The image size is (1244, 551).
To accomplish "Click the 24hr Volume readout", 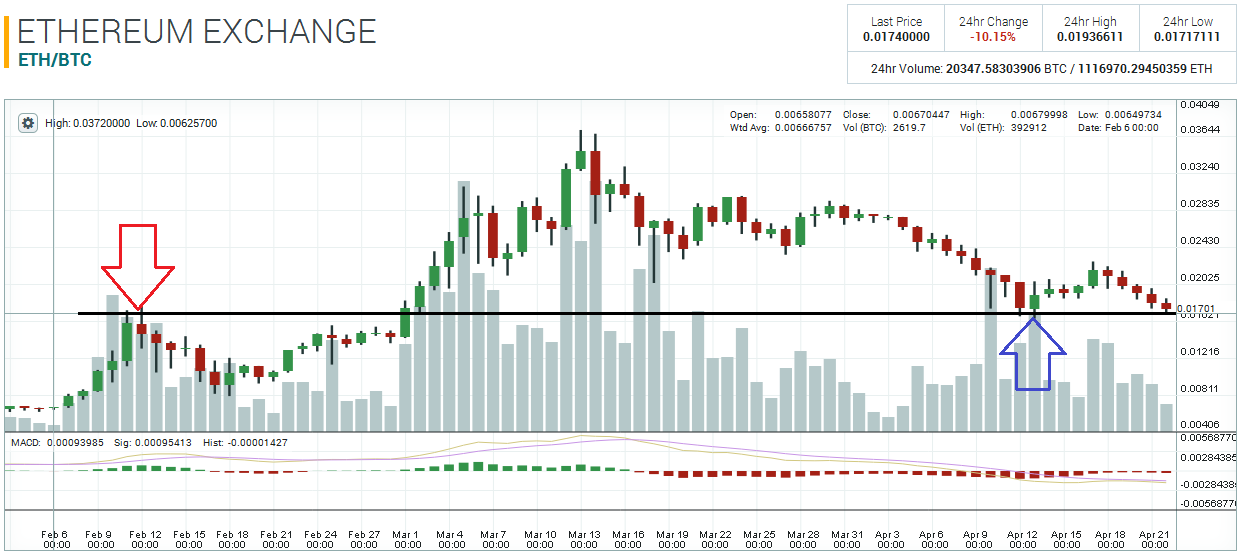I will click(x=1041, y=69).
